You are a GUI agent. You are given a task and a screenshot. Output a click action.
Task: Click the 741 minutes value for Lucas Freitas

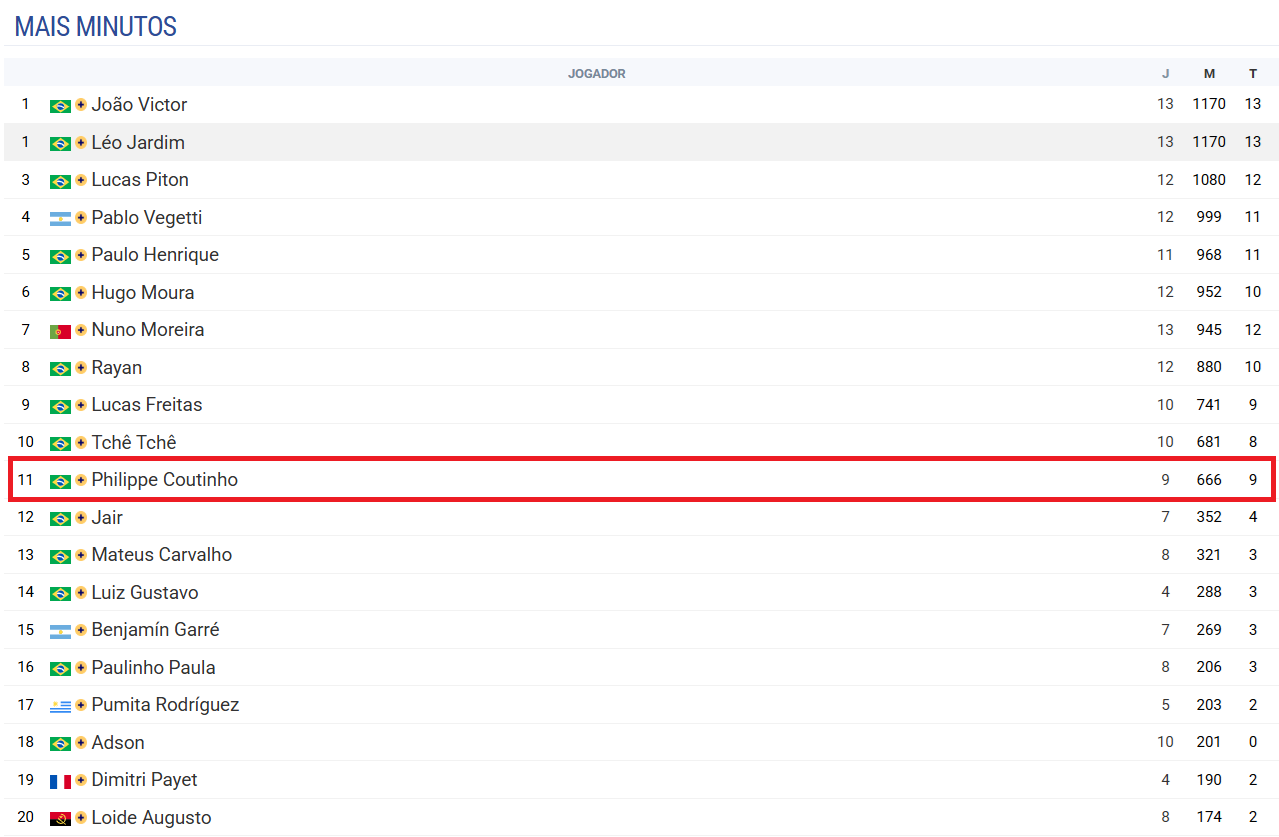[1209, 405]
